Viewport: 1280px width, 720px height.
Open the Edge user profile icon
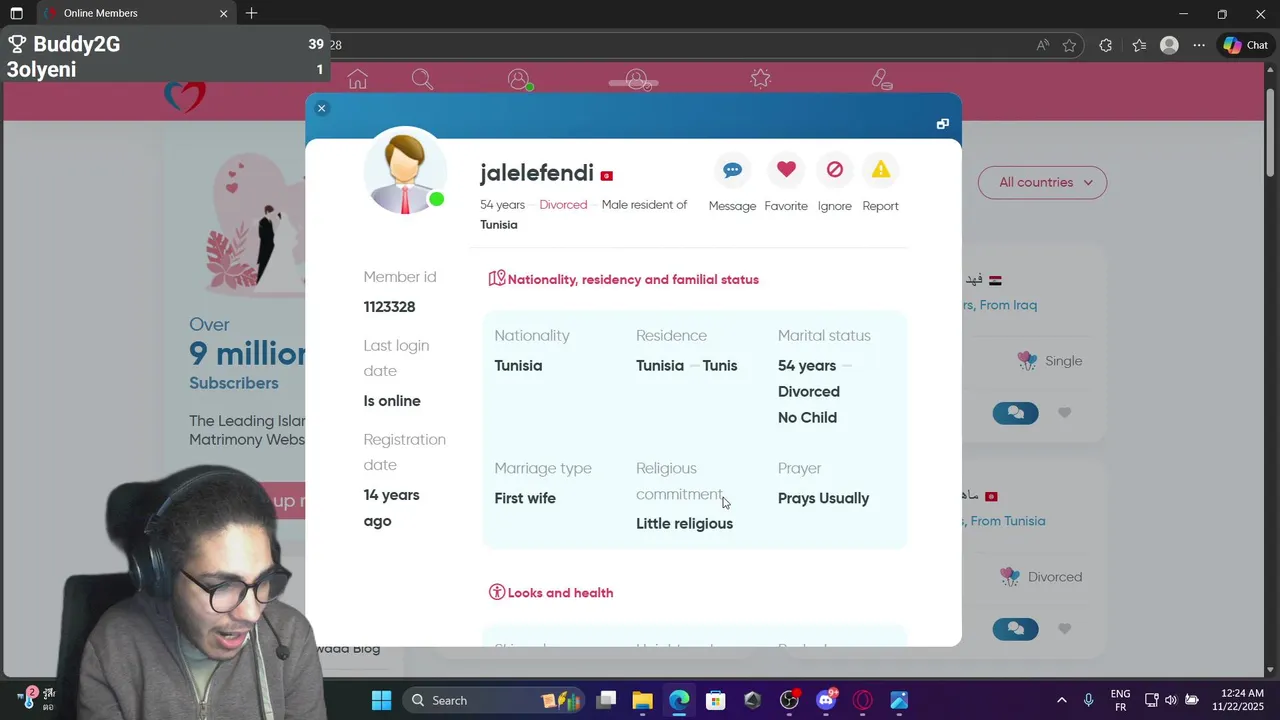(1169, 45)
